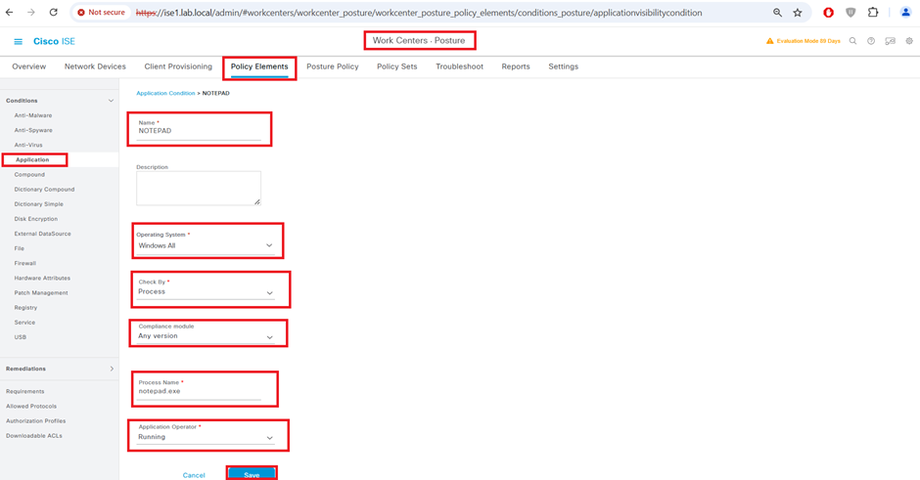Reload the page with refresh icon

coord(53,12)
